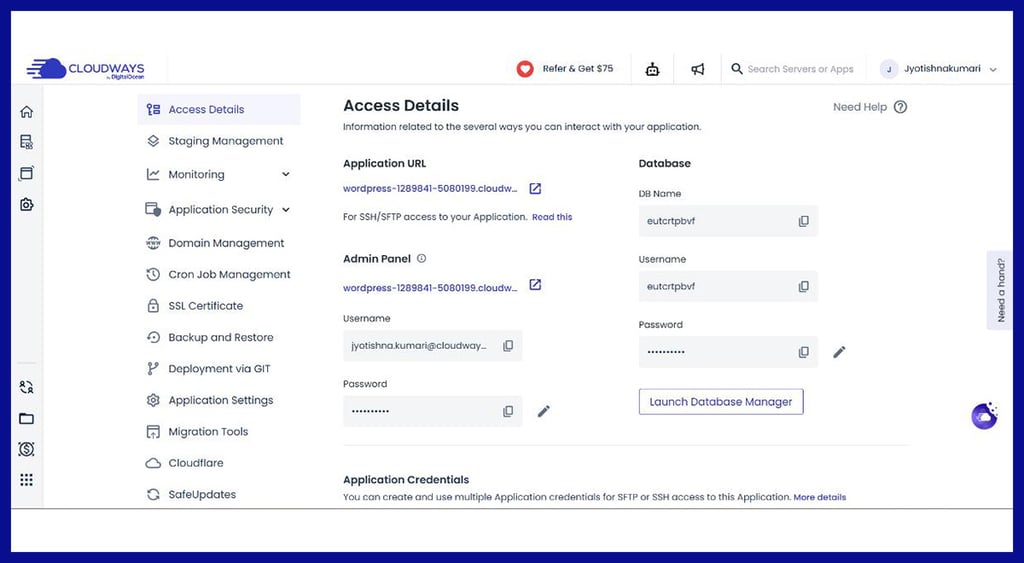Click the search magnifier icon

tap(737, 69)
